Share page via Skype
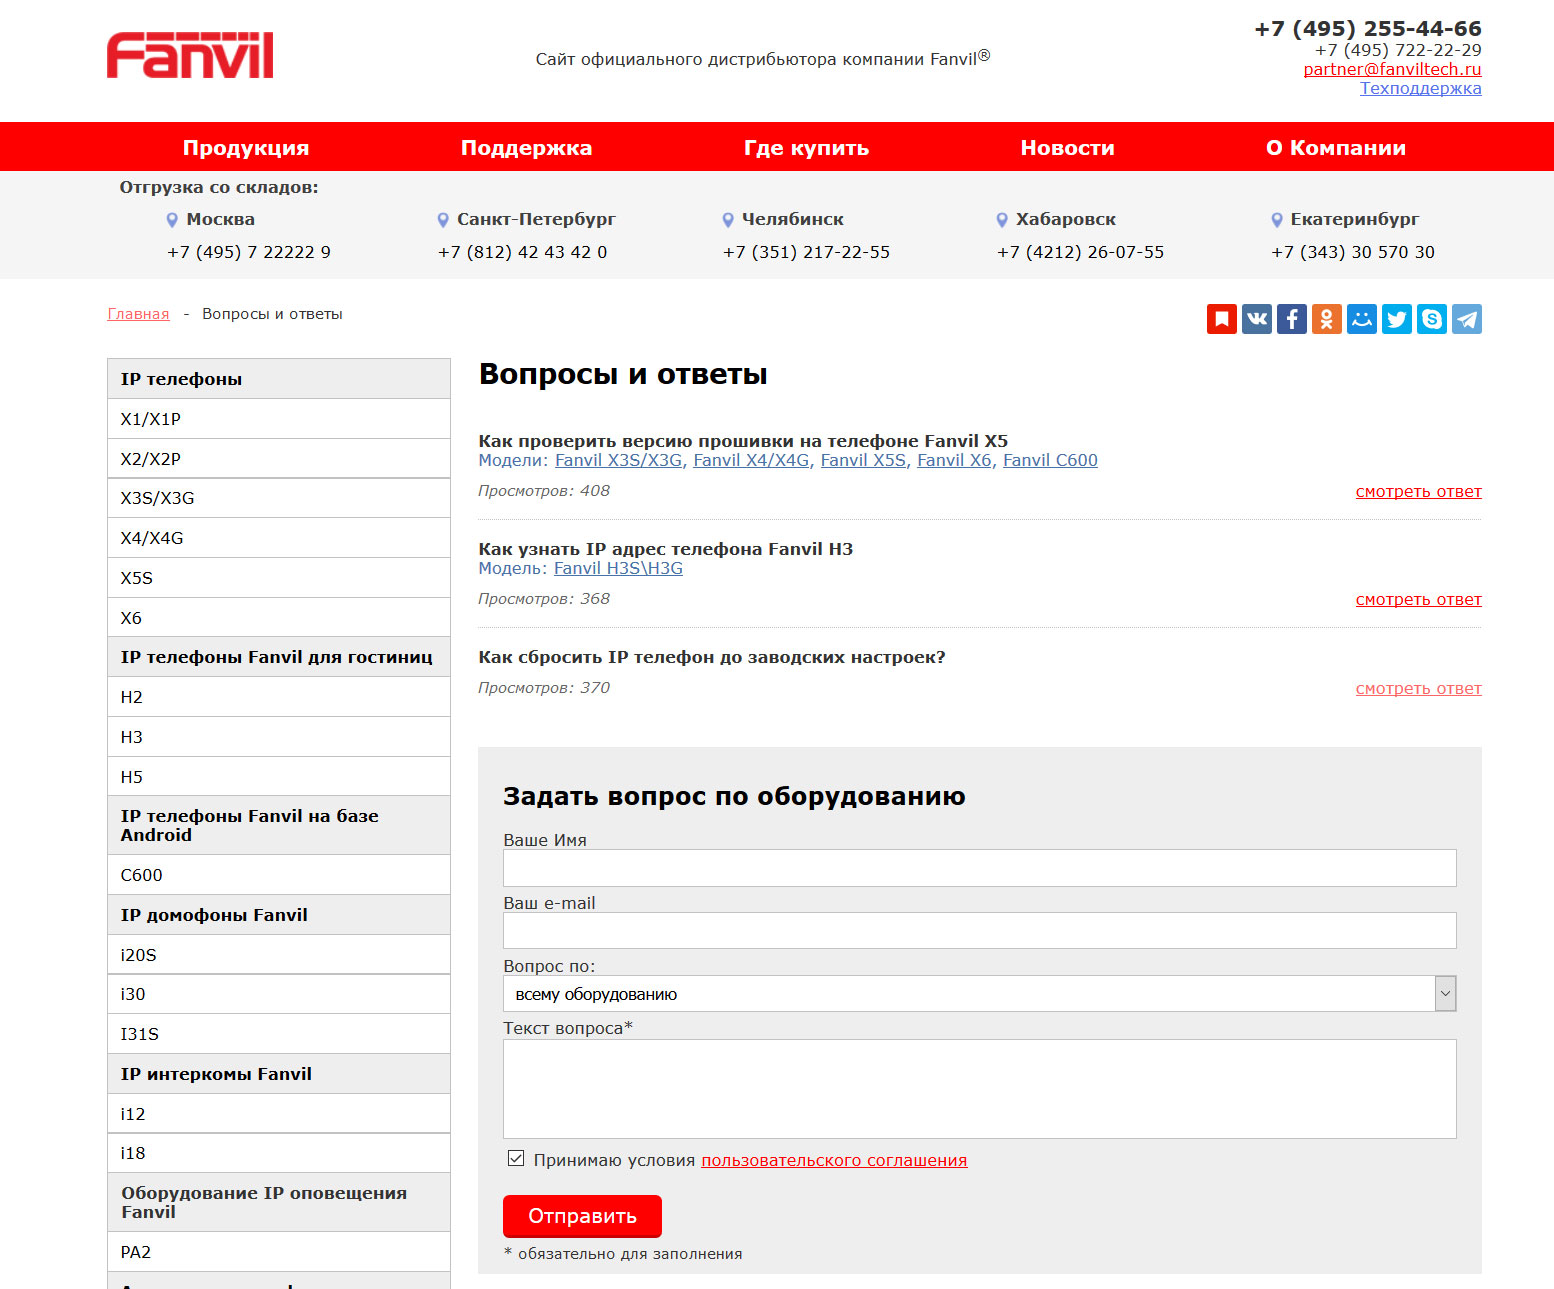 pos(1432,319)
